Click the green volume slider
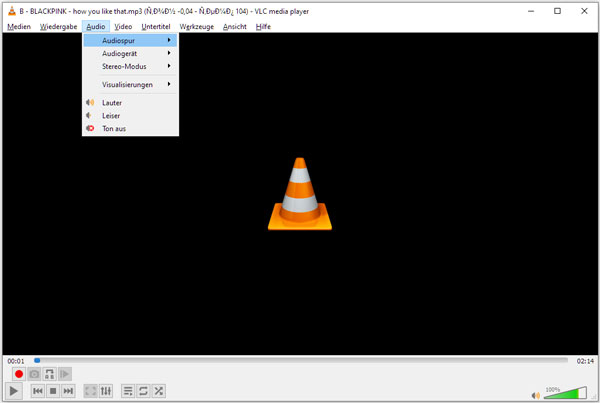Screen dimensions: 600x403 click(567, 391)
